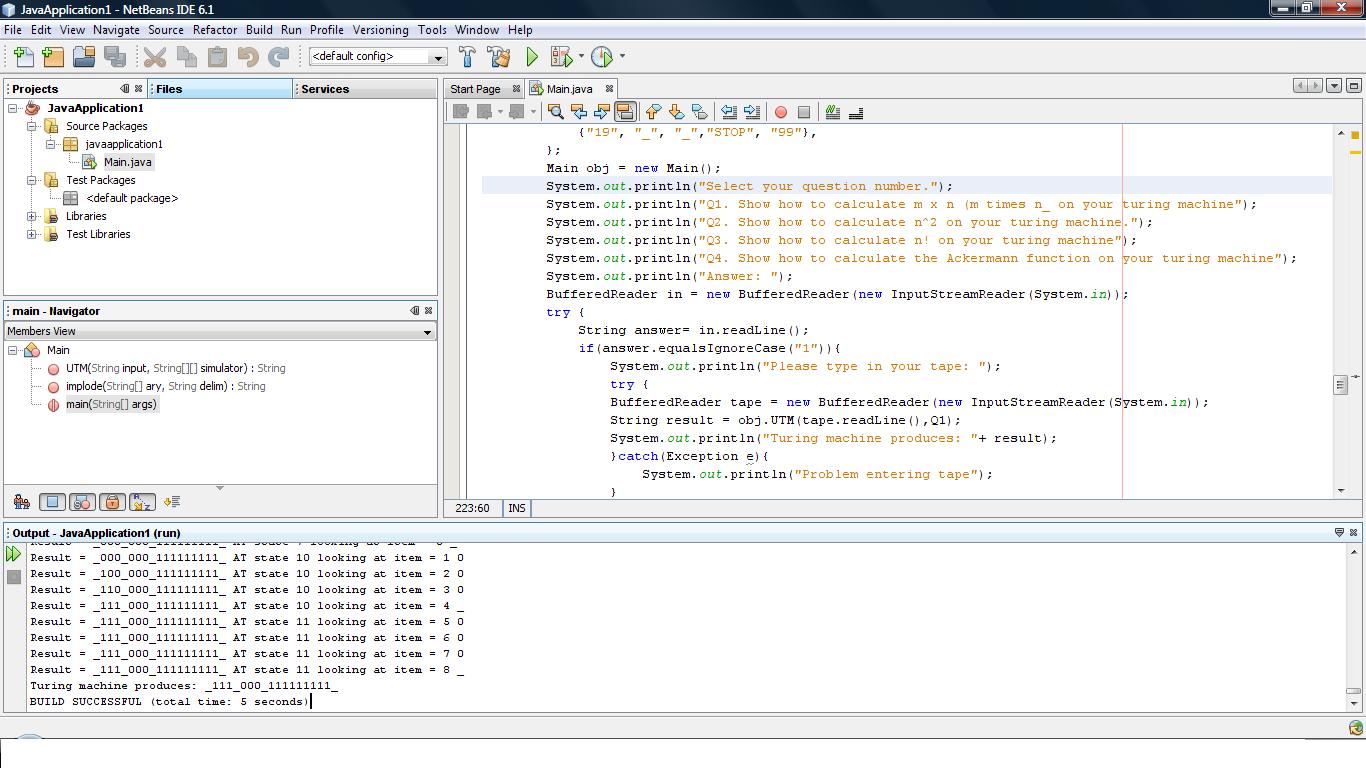
Task: Minimize the Navigator panel
Action: [x=415, y=311]
